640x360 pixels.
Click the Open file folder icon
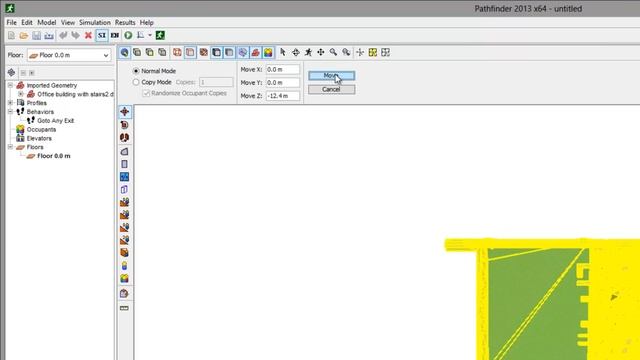point(24,36)
